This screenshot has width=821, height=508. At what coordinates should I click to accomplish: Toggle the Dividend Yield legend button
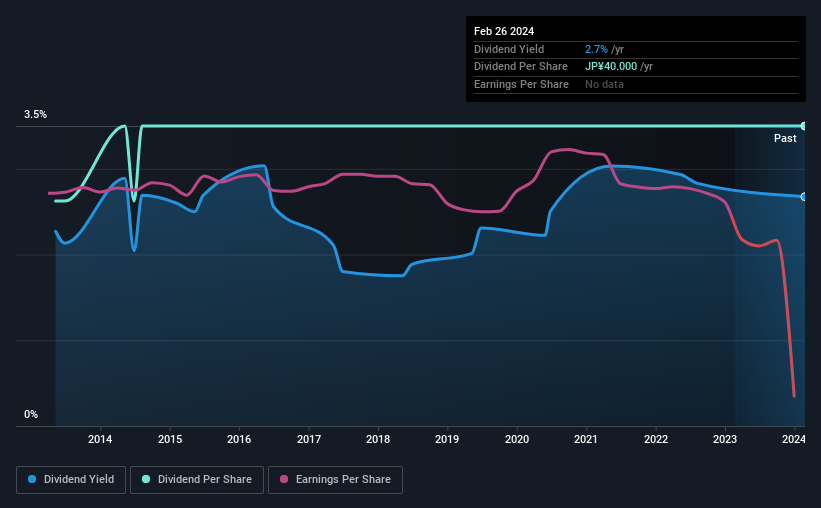pyautogui.click(x=71, y=480)
